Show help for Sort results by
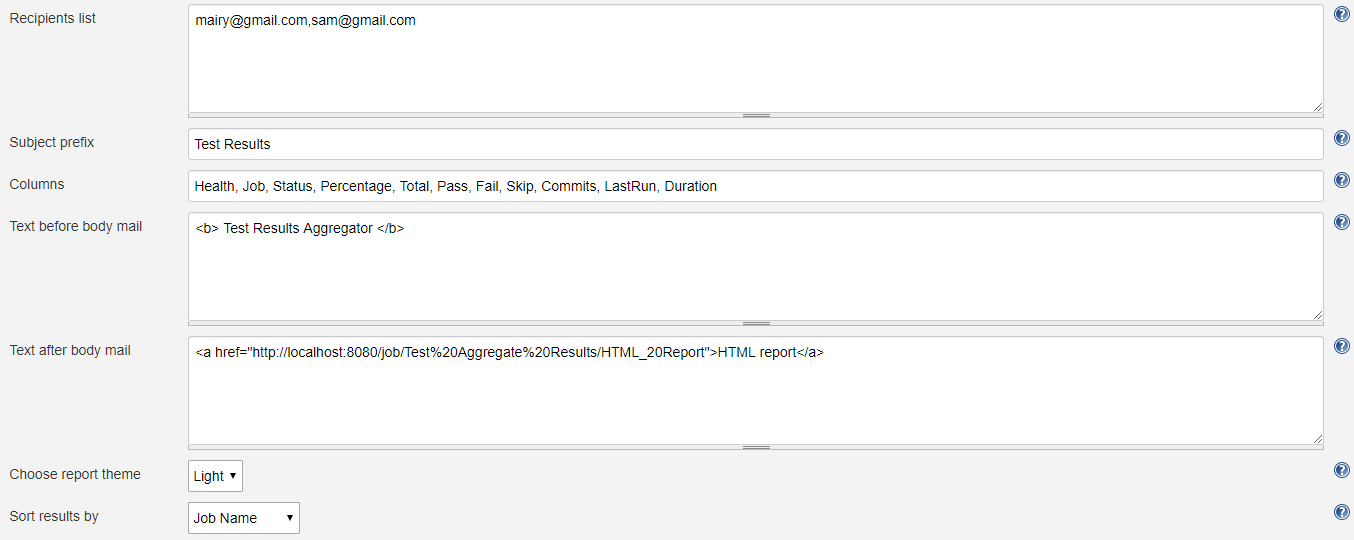The width and height of the screenshot is (1354, 540). pyautogui.click(x=1342, y=512)
